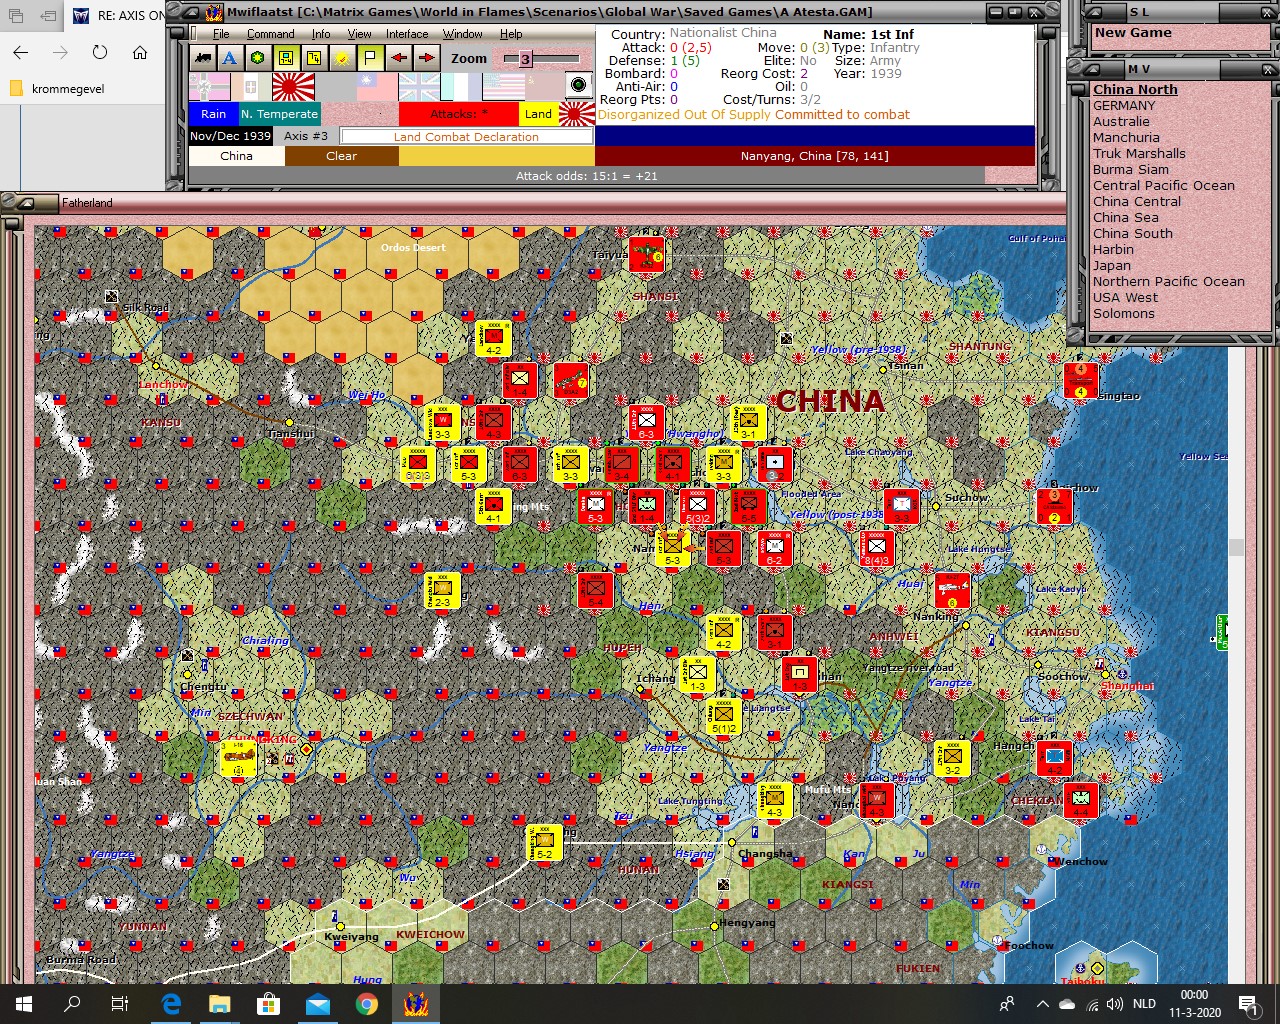The height and width of the screenshot is (1024, 1280).
Task: Click the yellow Land phase cell
Action: click(x=538, y=114)
